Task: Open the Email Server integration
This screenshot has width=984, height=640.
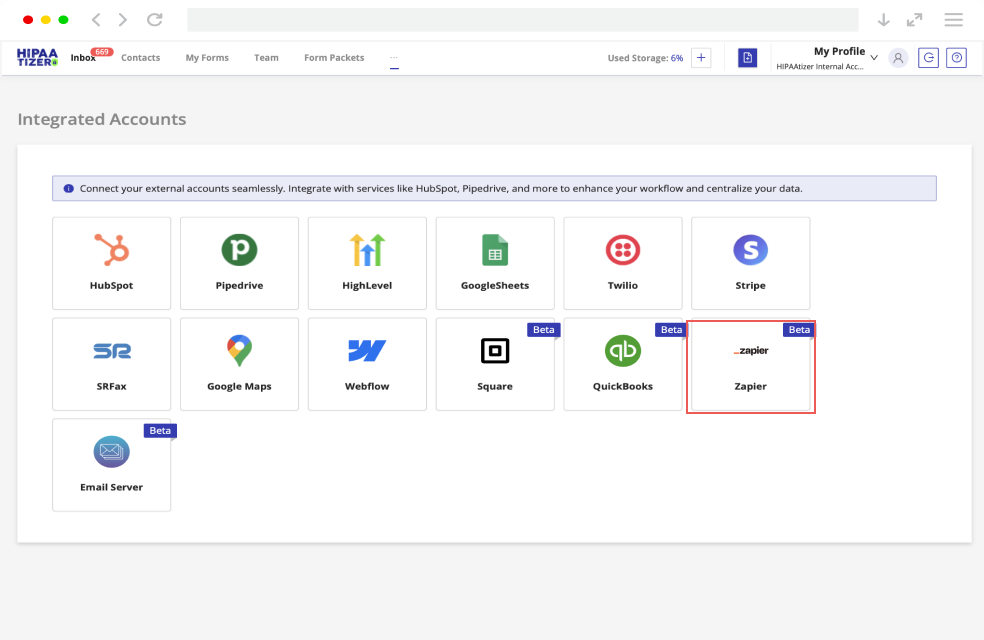Action: pyautogui.click(x=112, y=465)
